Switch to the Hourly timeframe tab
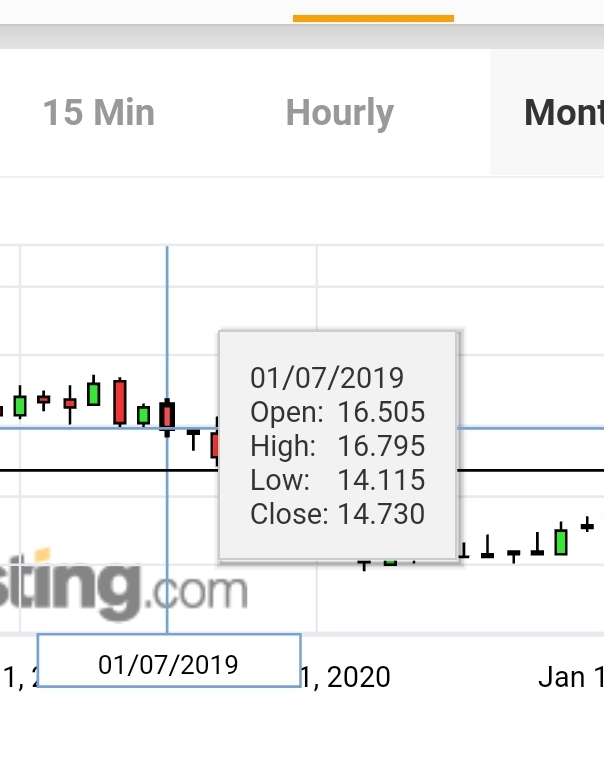This screenshot has width=604, height=771. 339,113
